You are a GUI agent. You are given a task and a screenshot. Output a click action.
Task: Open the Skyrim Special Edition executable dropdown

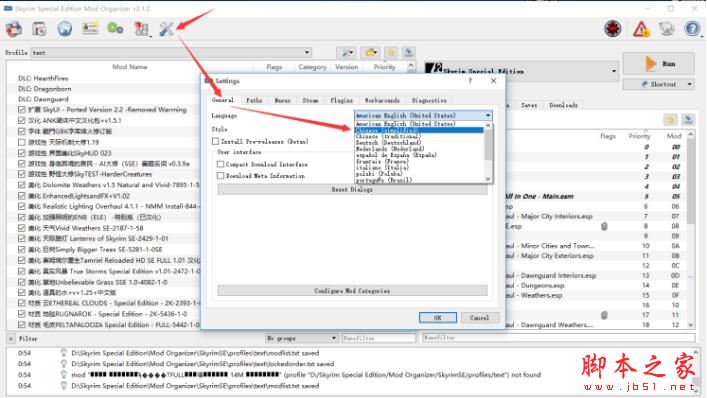click(522, 71)
